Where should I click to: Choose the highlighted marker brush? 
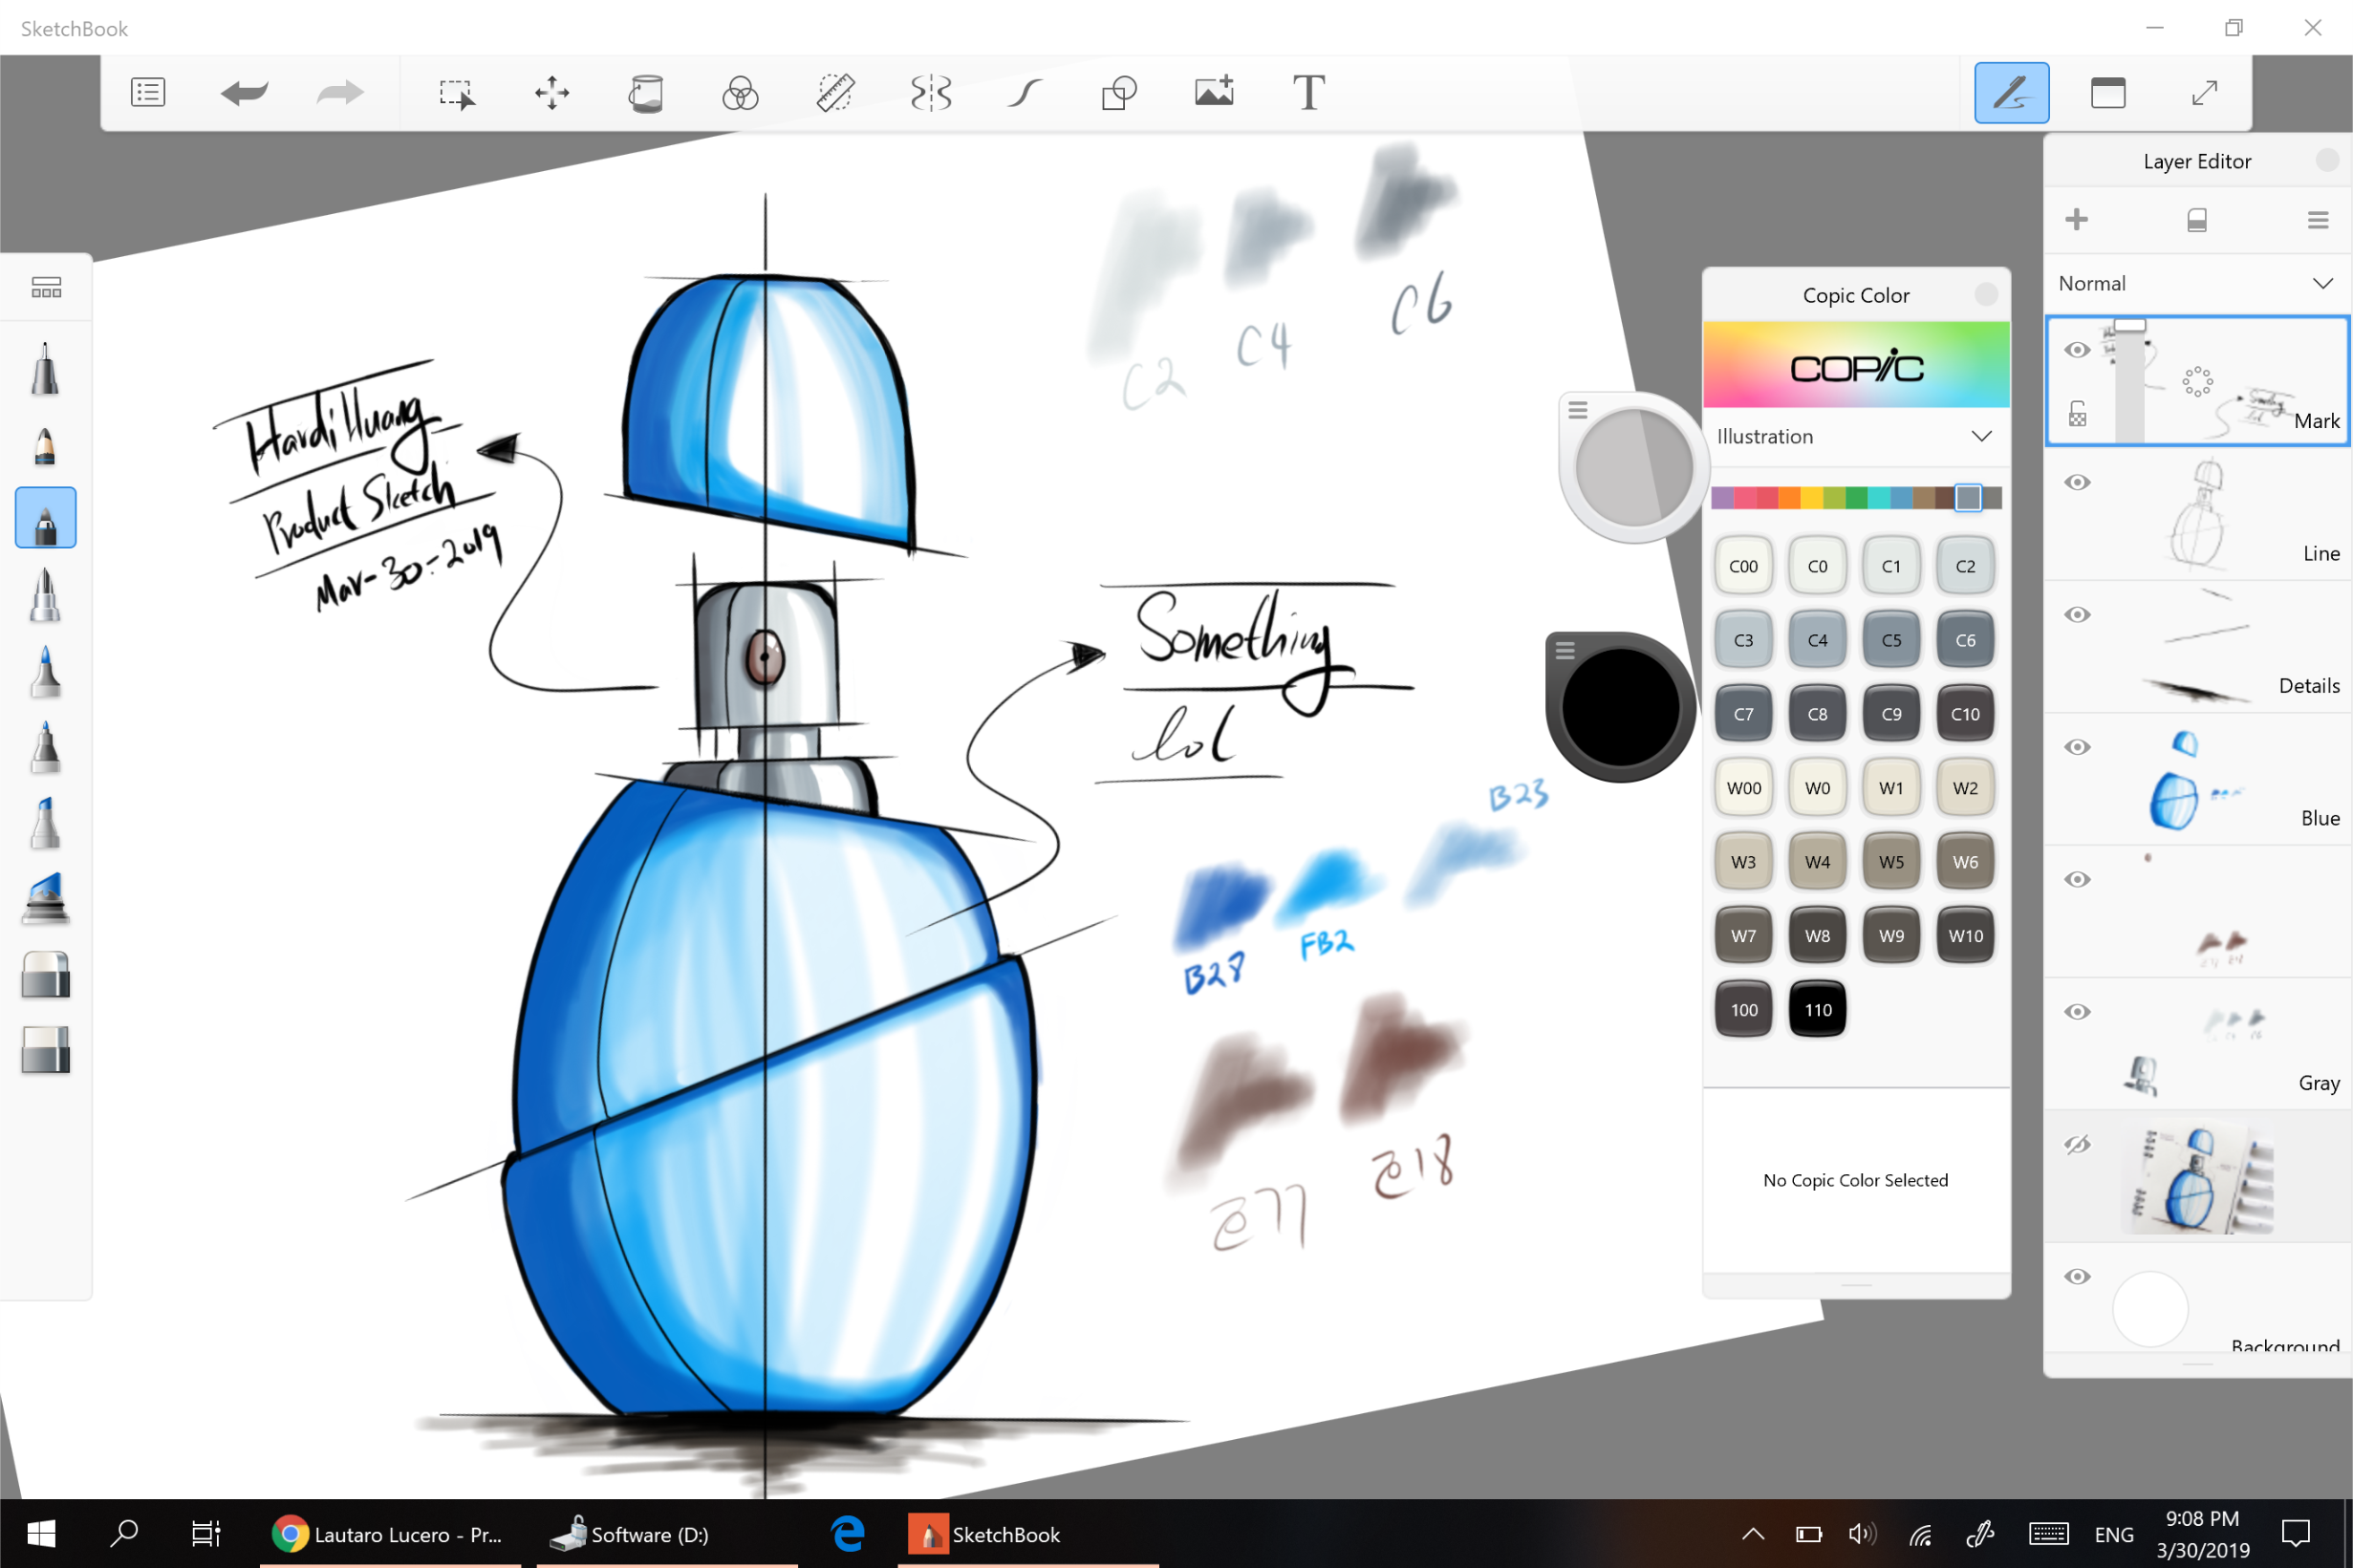pos(45,517)
